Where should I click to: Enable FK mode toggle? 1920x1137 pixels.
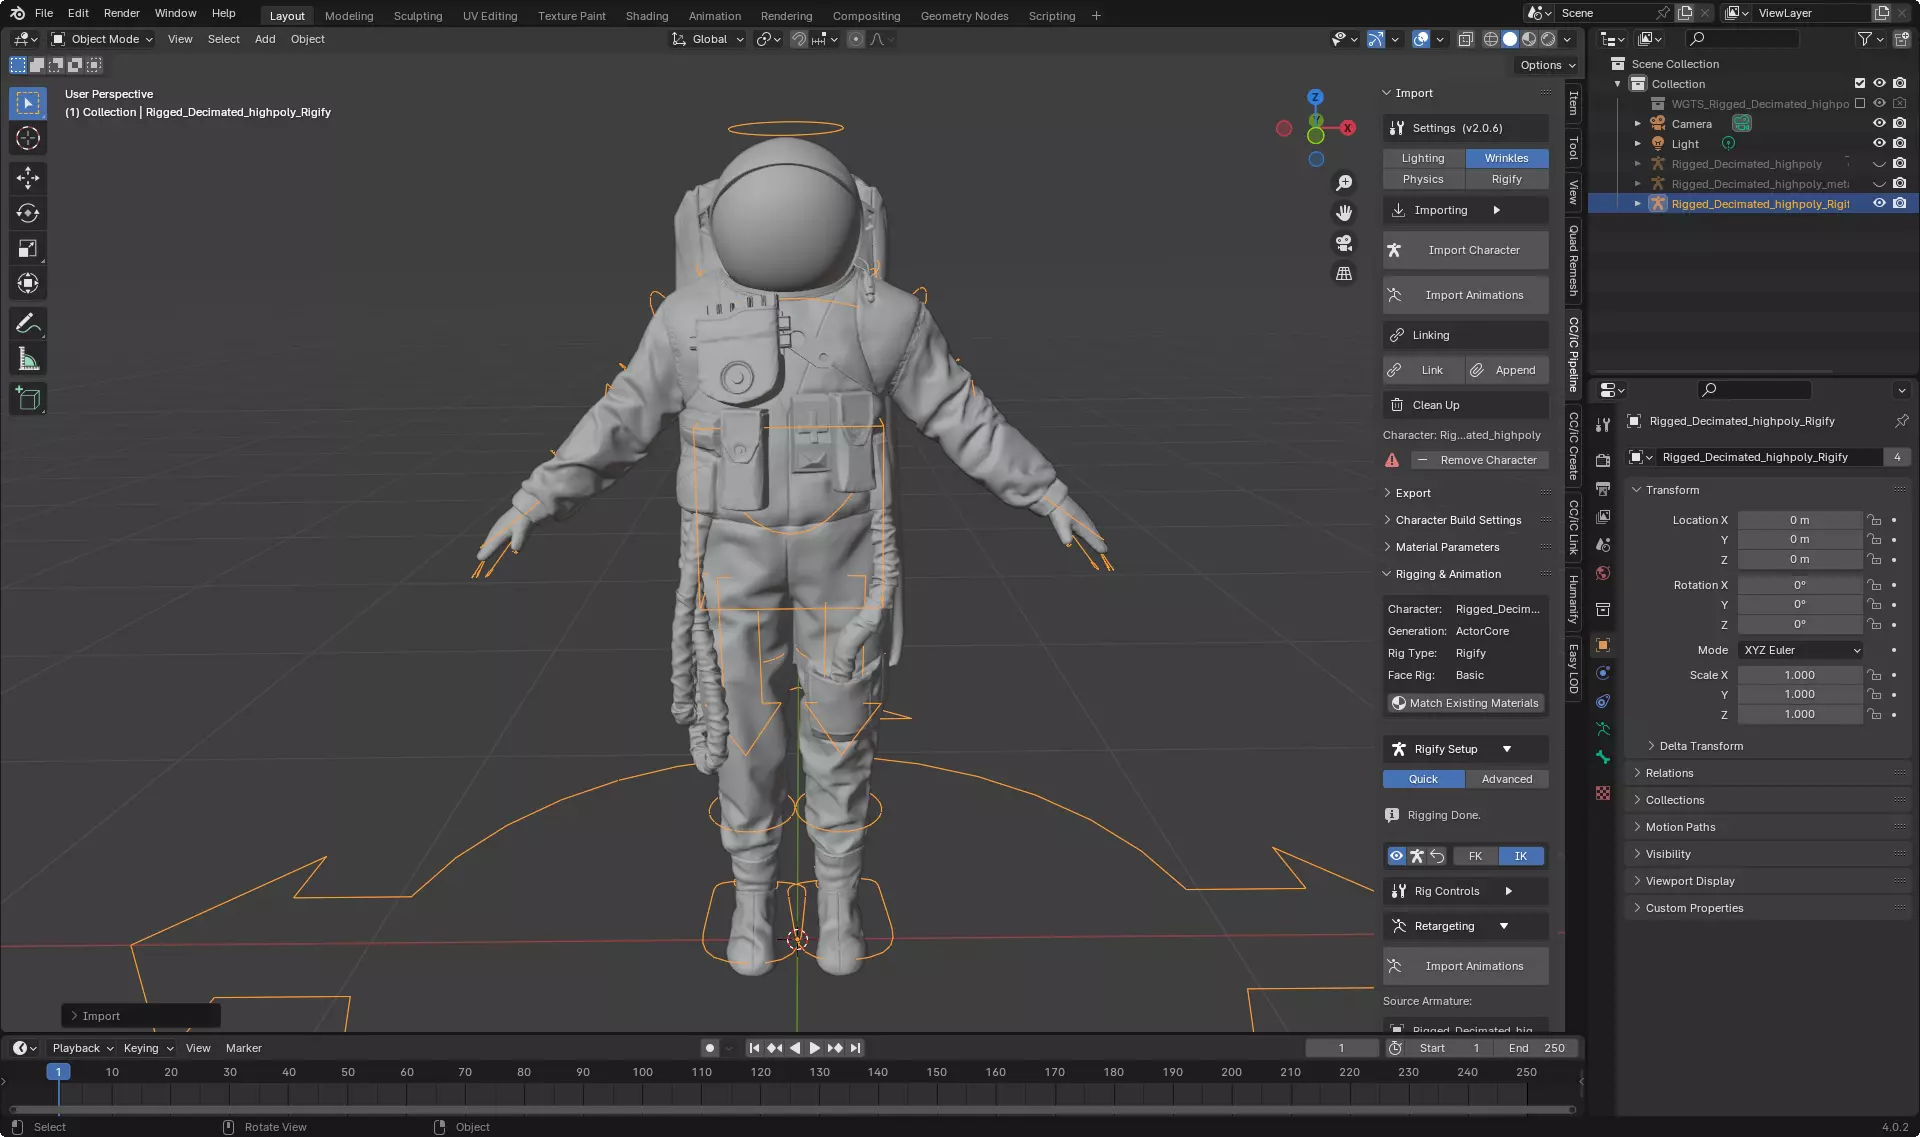1475,856
